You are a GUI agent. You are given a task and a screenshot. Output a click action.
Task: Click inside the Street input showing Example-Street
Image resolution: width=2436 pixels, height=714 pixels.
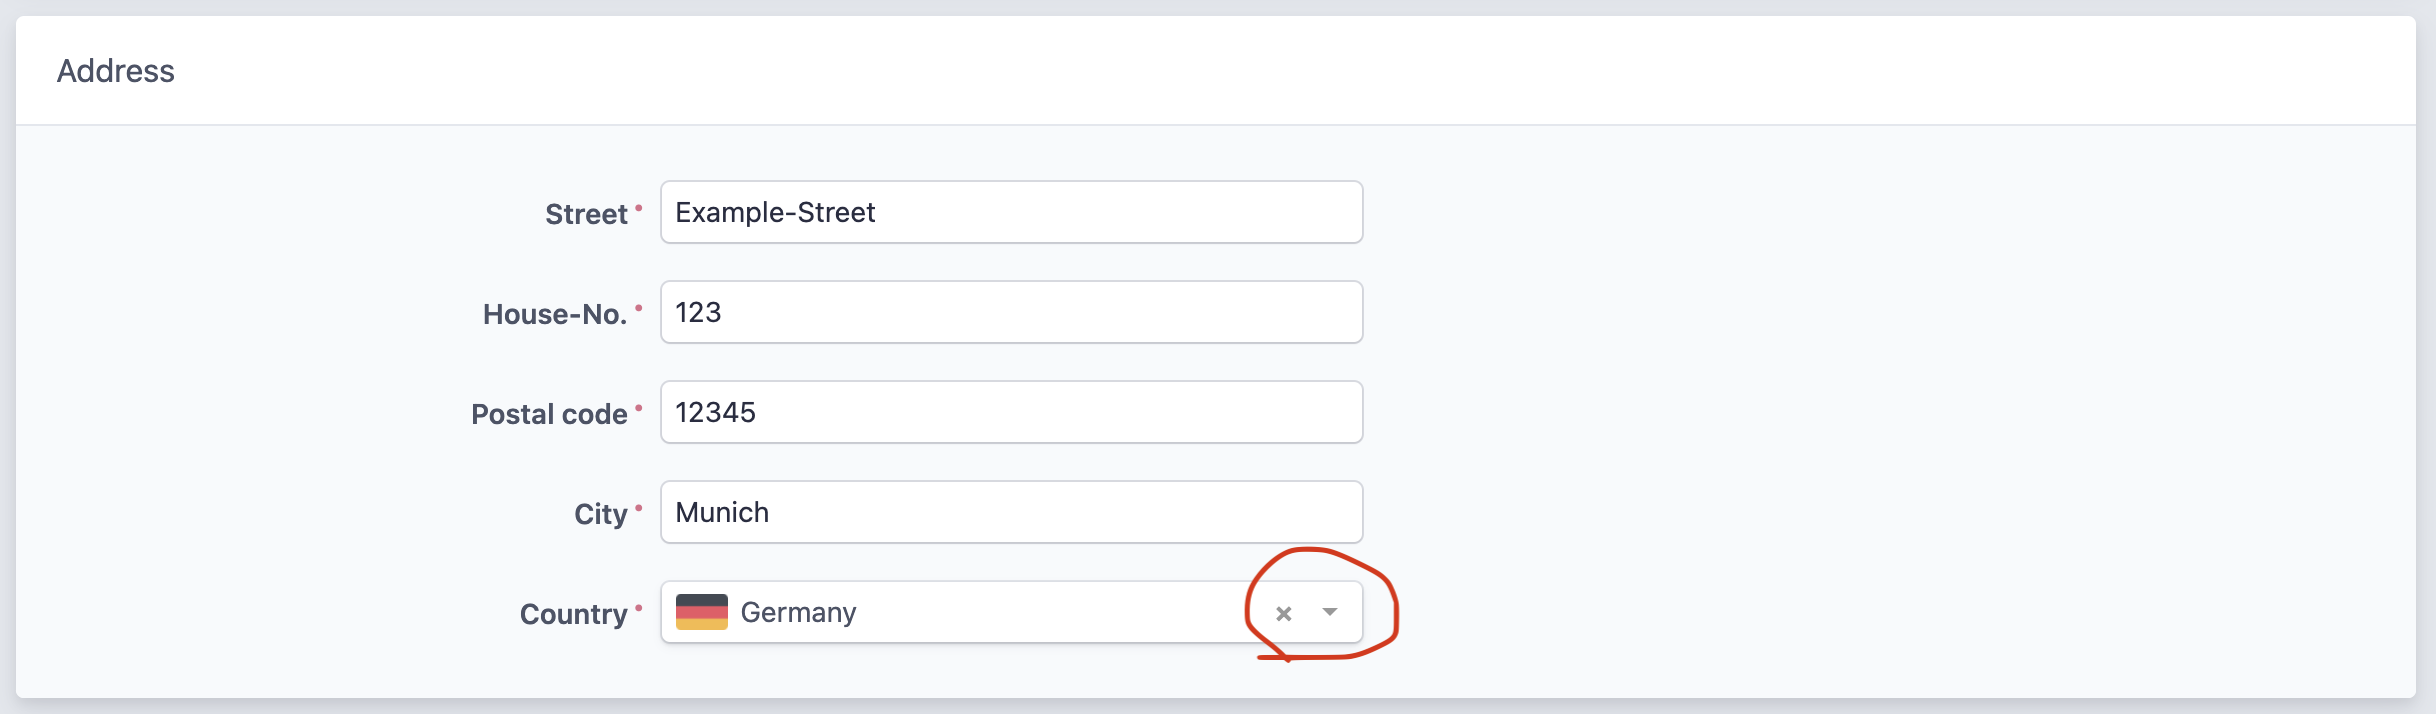[1010, 212]
